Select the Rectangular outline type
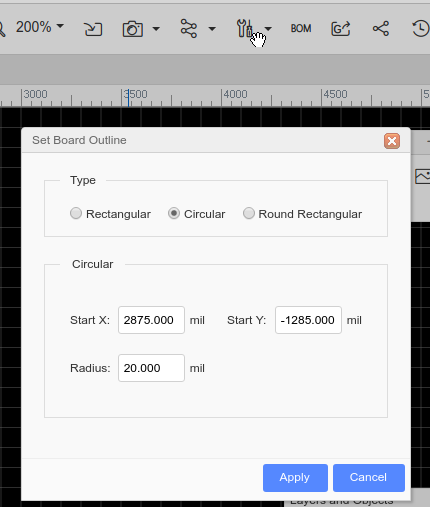 tap(110, 214)
